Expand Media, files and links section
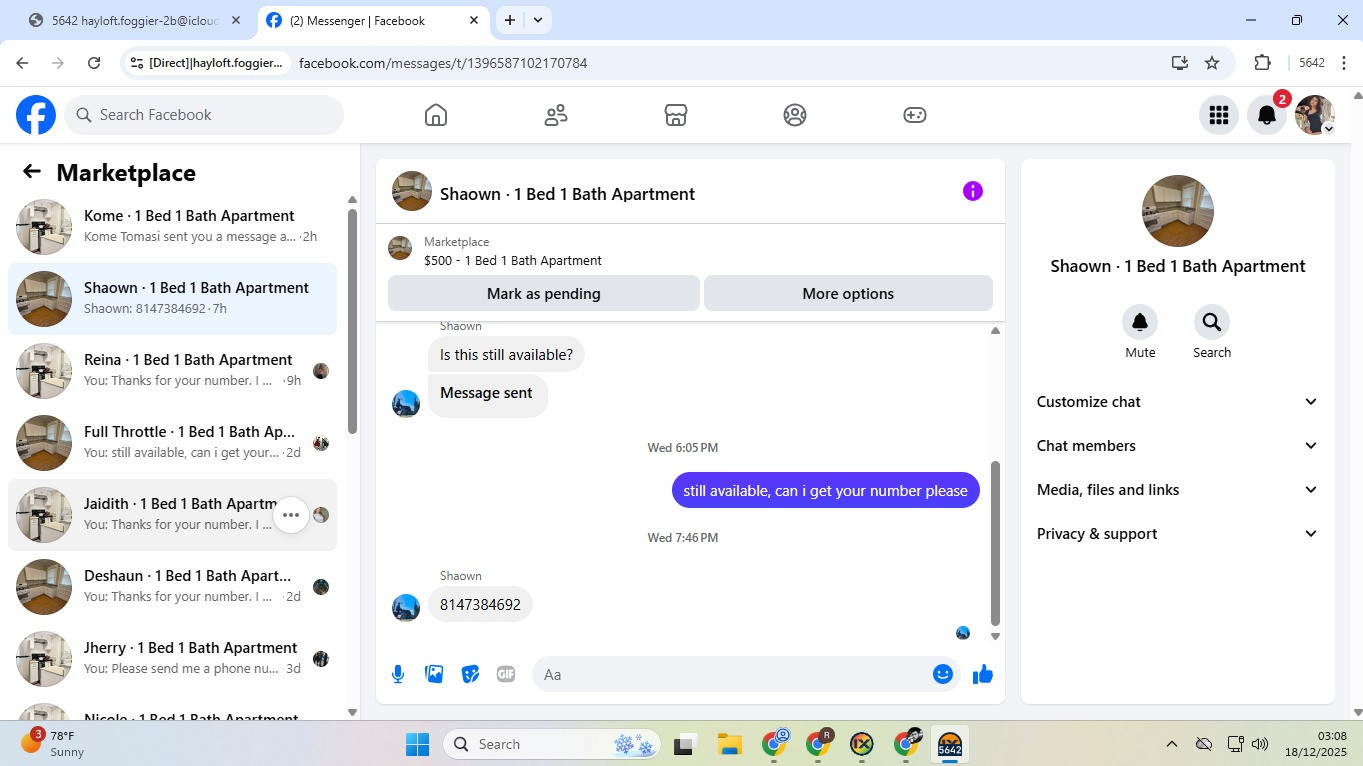 click(1178, 490)
